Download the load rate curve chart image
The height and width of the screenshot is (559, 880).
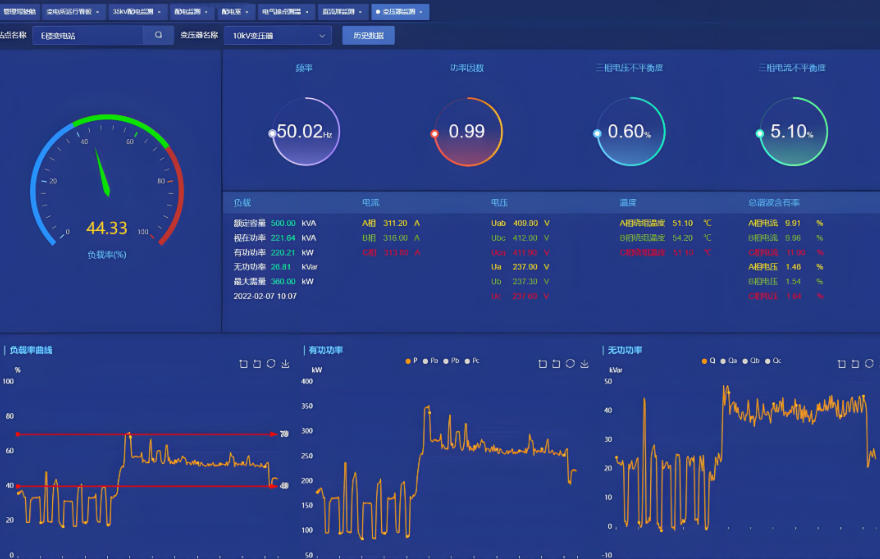[286, 364]
